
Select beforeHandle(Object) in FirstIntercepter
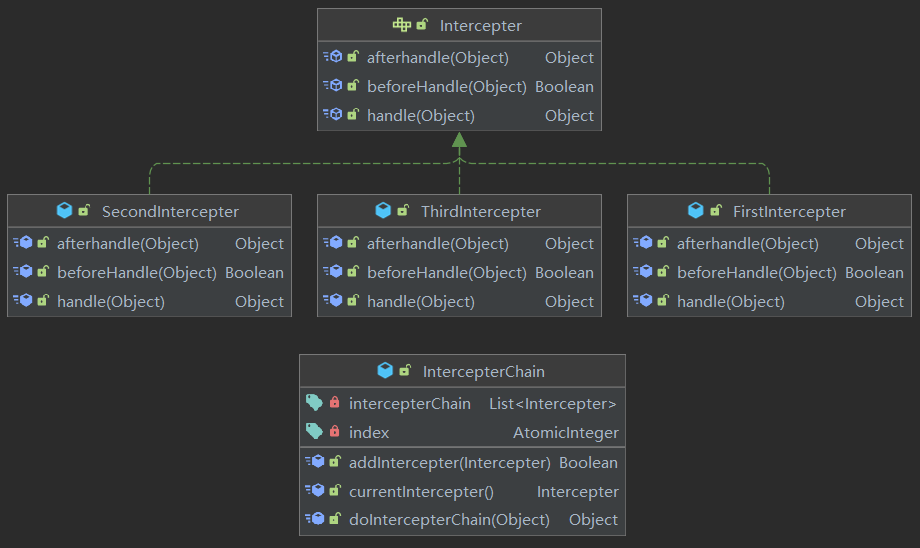756,273
